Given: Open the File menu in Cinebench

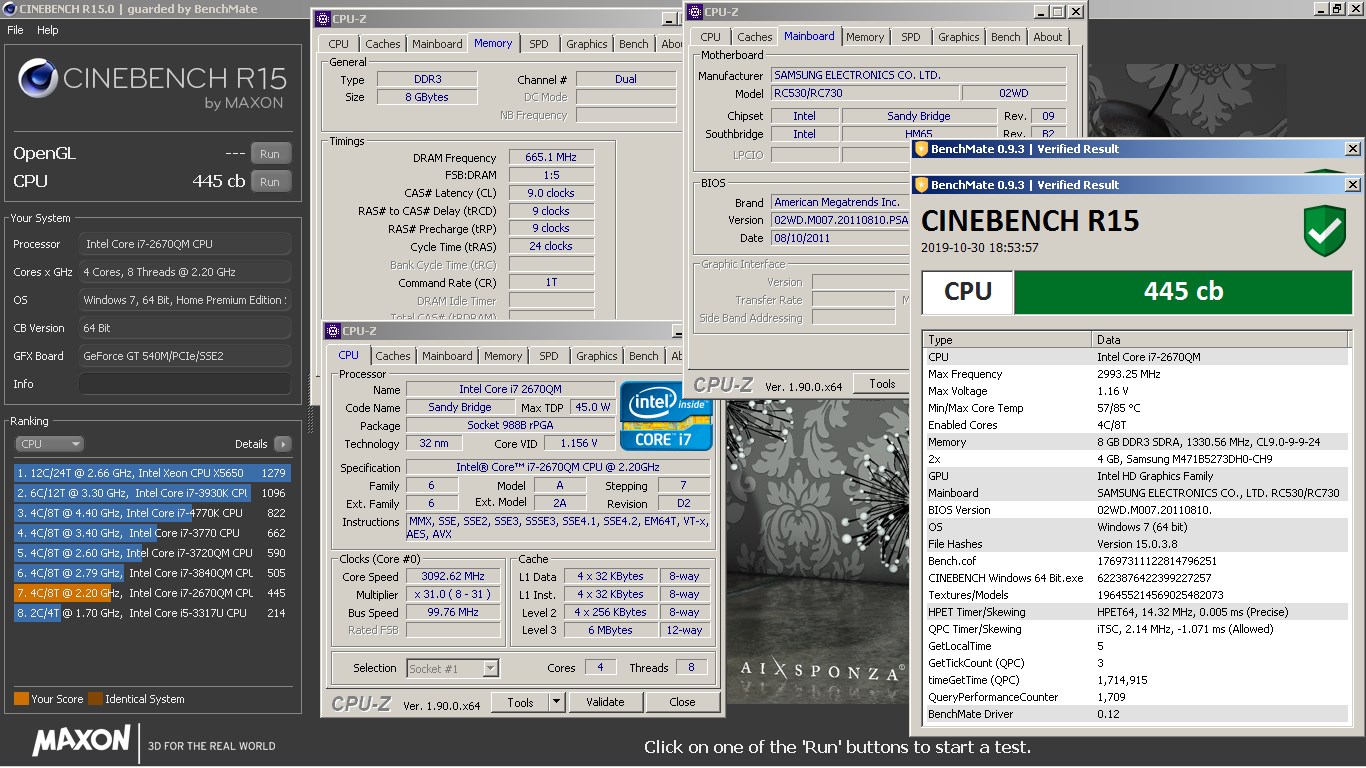Looking at the screenshot, I should coord(15,30).
